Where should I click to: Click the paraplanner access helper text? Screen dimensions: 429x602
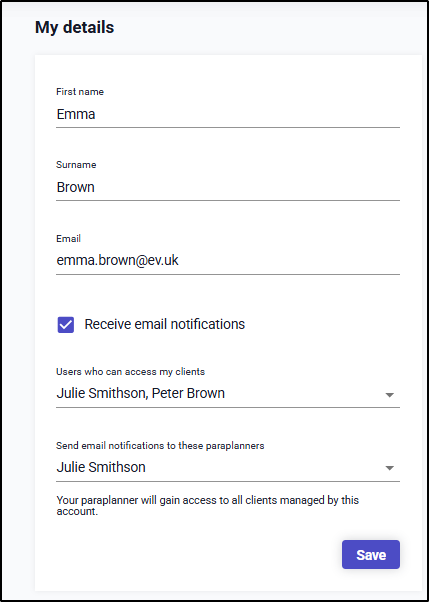[x=208, y=506]
